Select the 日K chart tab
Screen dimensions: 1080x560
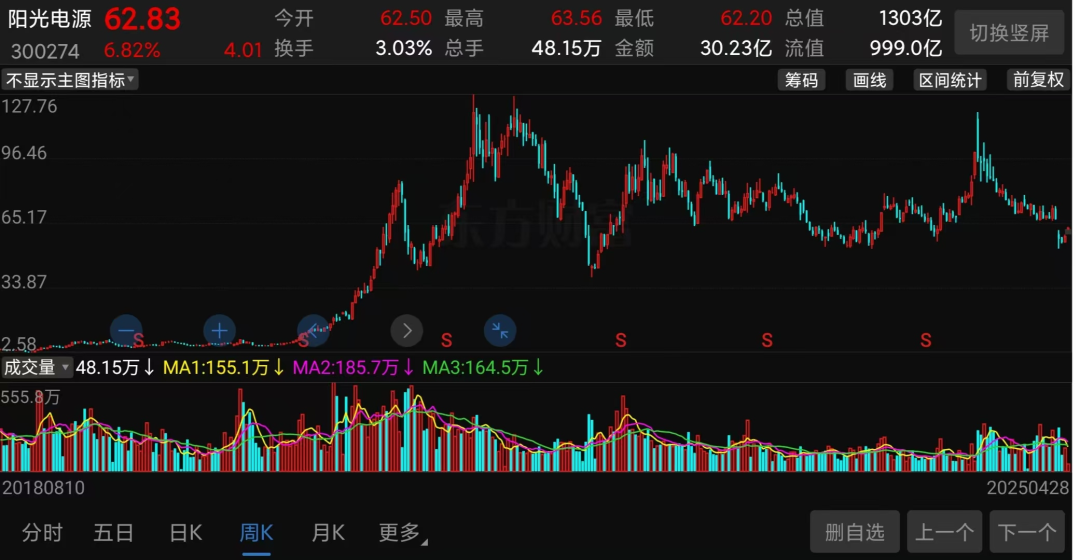click(x=186, y=533)
